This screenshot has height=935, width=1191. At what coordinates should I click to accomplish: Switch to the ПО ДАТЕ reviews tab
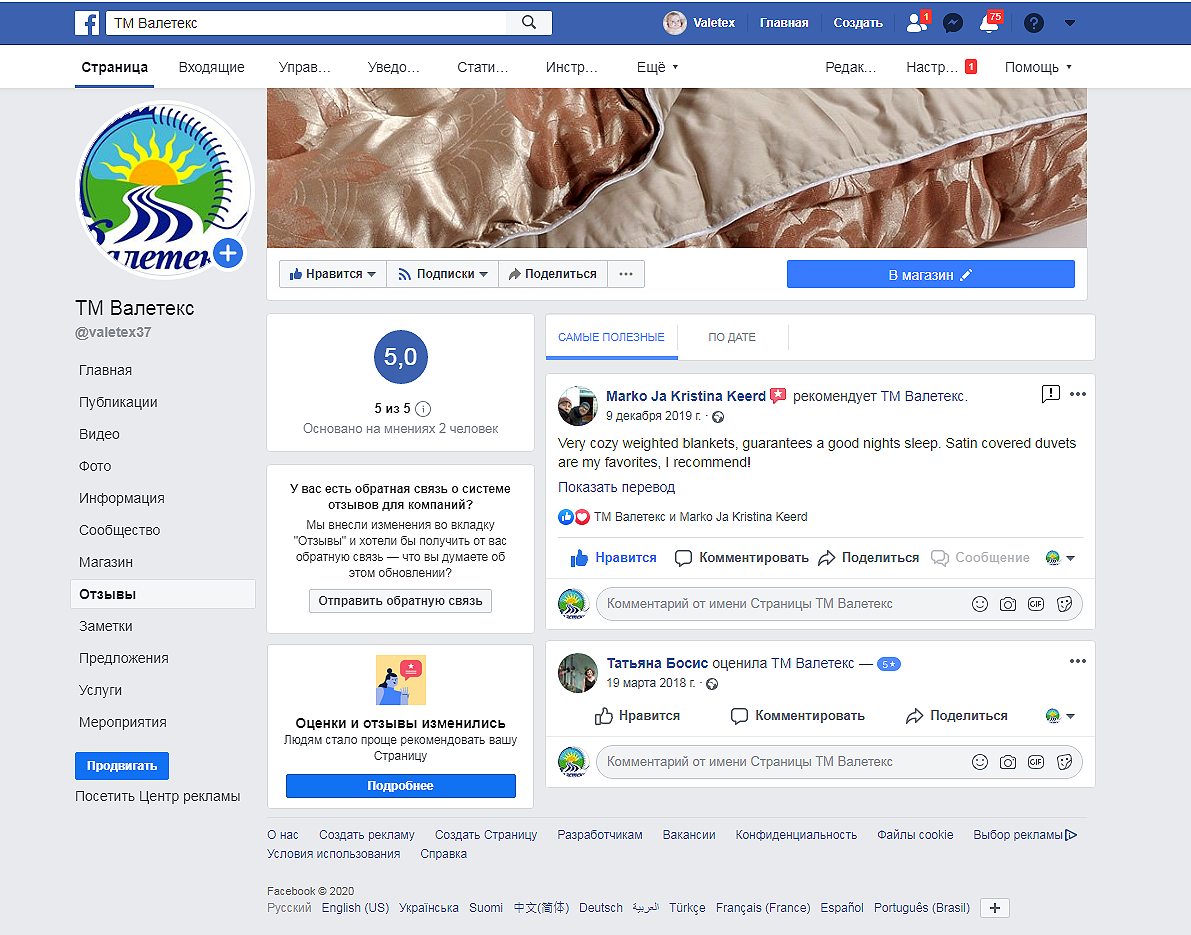tap(732, 338)
